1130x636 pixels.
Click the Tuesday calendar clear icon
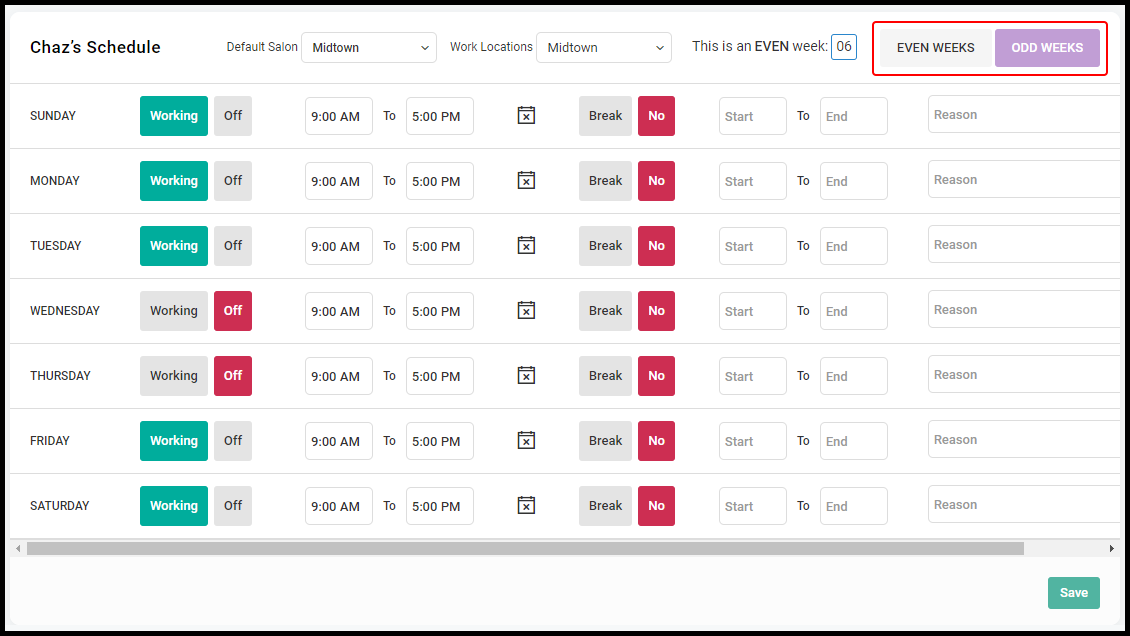click(526, 246)
